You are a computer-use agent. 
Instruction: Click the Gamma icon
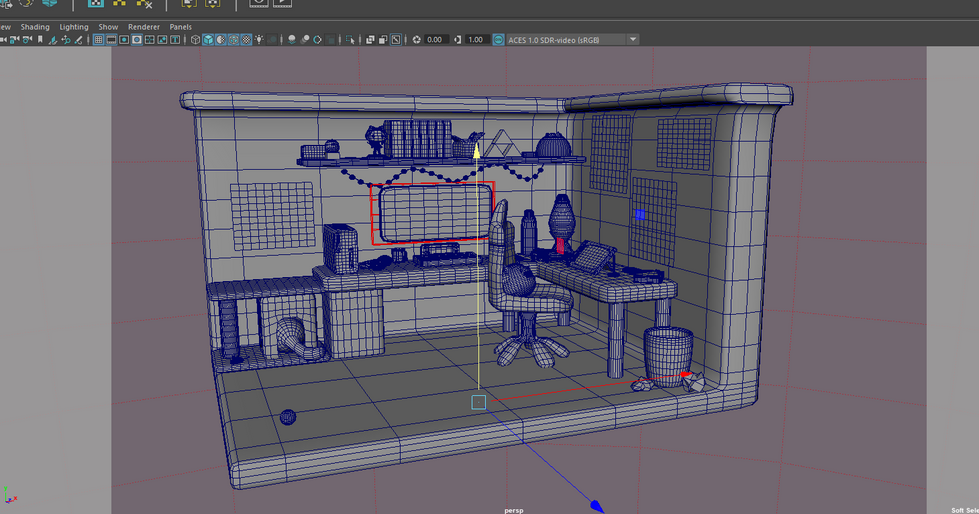pyautogui.click(x=458, y=40)
